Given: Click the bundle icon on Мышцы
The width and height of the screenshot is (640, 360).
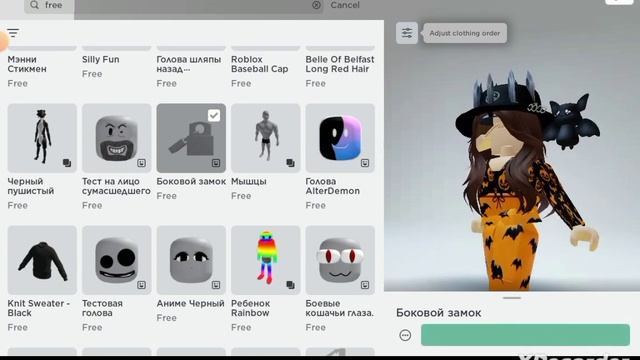Looking at the screenshot, I should coord(291,163).
